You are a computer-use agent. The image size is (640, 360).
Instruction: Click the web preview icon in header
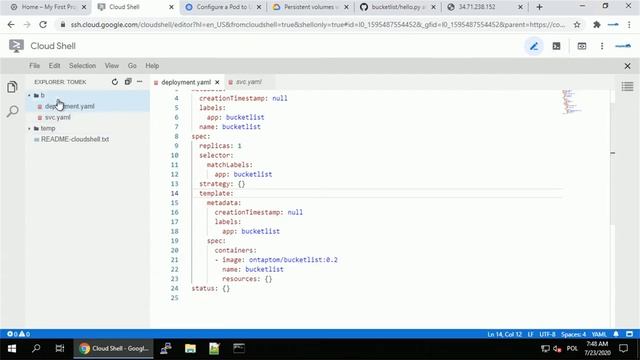click(582, 46)
